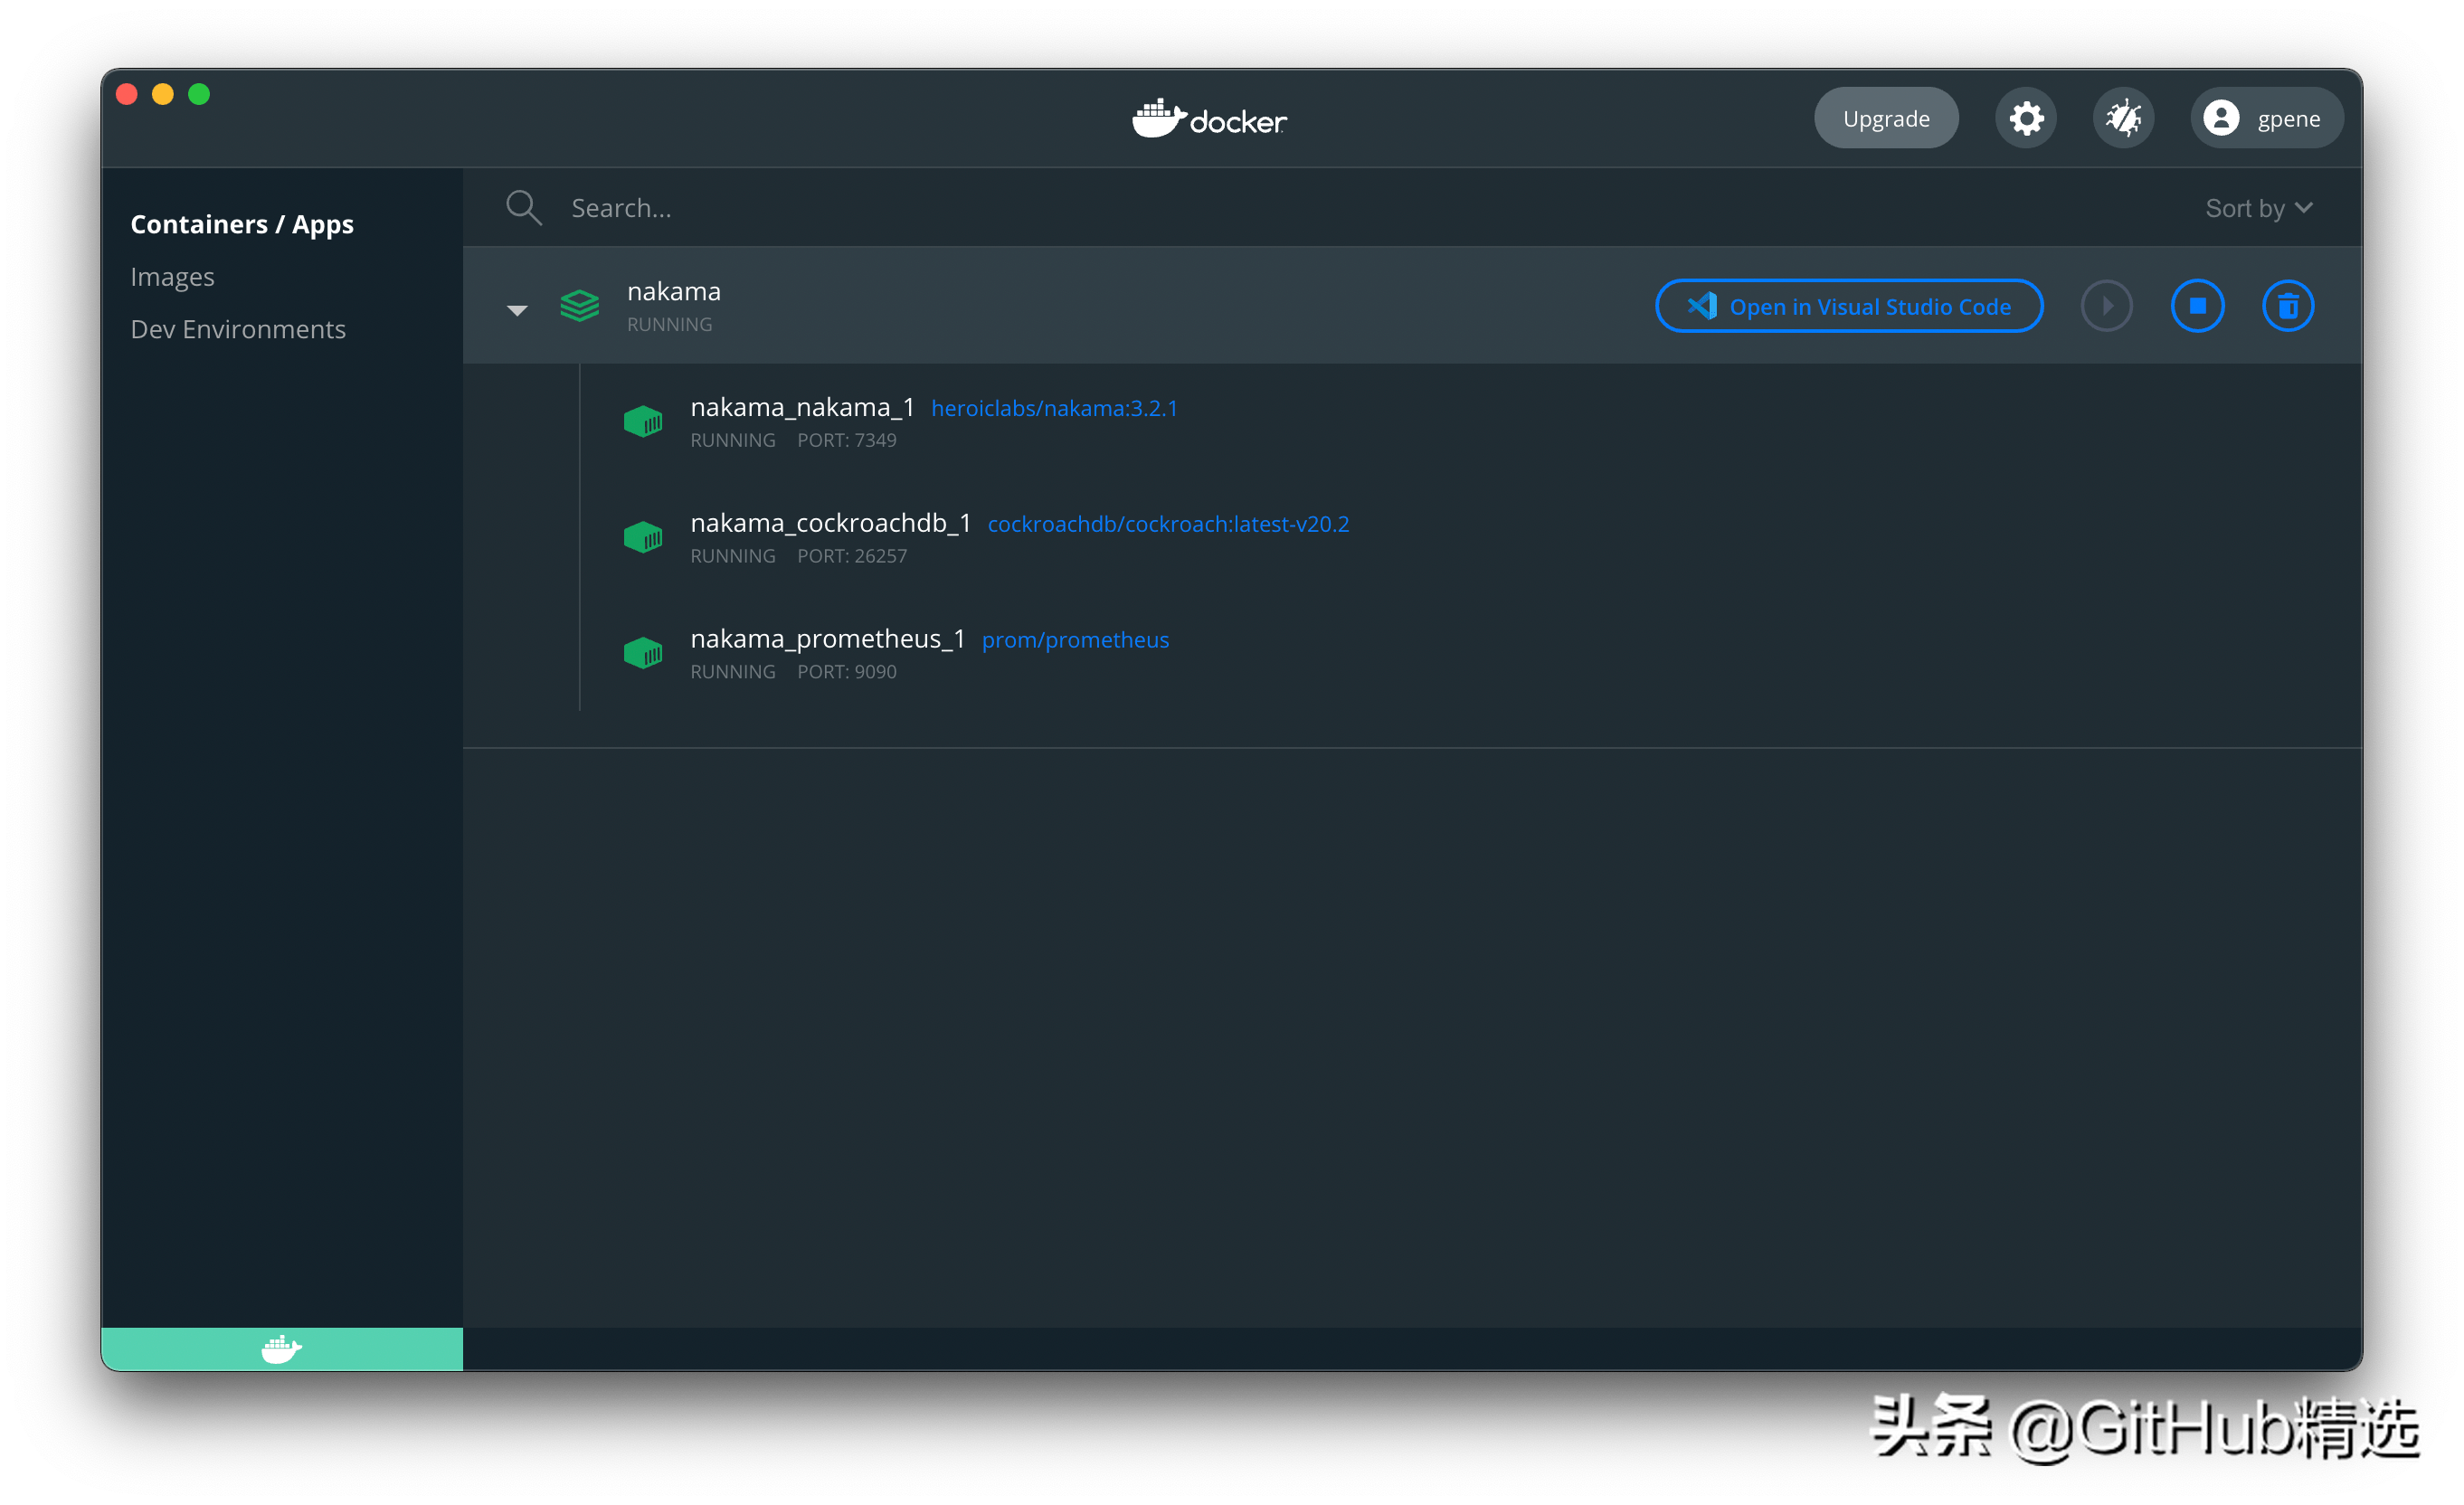Collapse the nakama app group

point(517,310)
